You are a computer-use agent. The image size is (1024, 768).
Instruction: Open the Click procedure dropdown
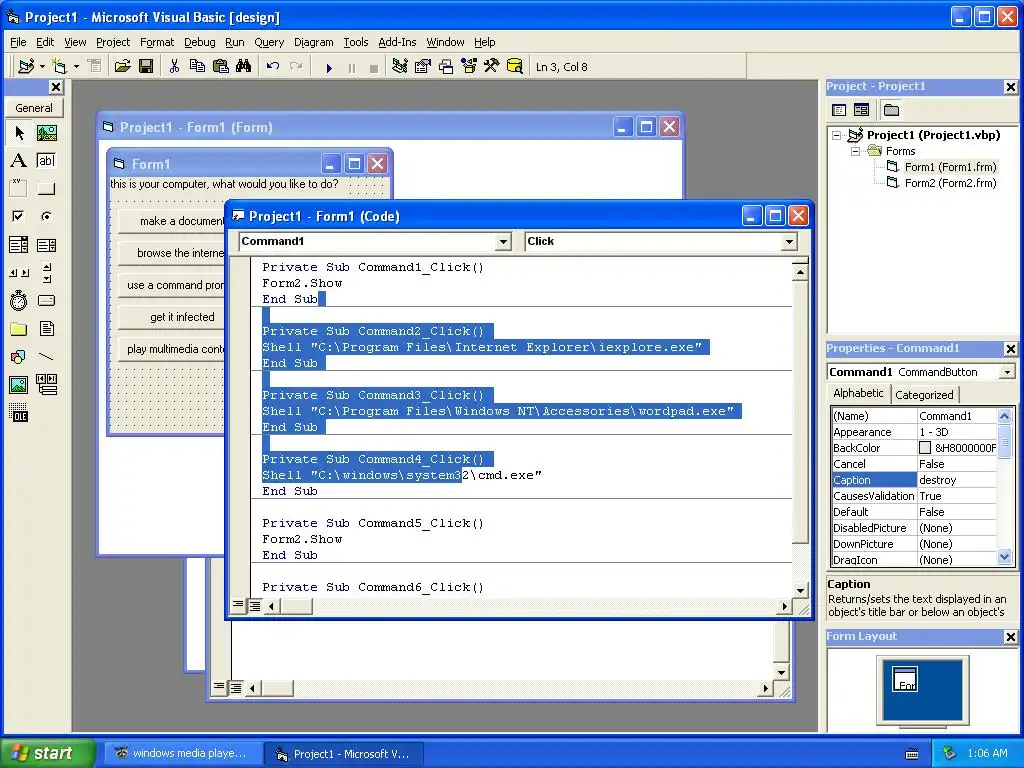(x=789, y=242)
